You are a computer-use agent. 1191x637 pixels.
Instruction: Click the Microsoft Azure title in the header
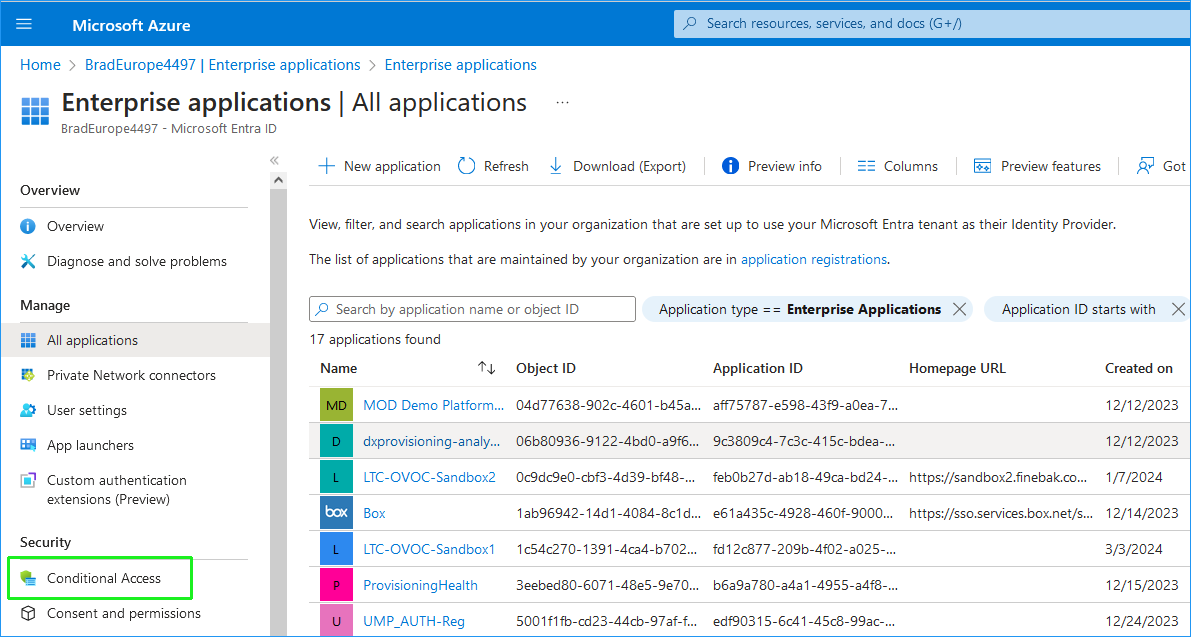131,25
